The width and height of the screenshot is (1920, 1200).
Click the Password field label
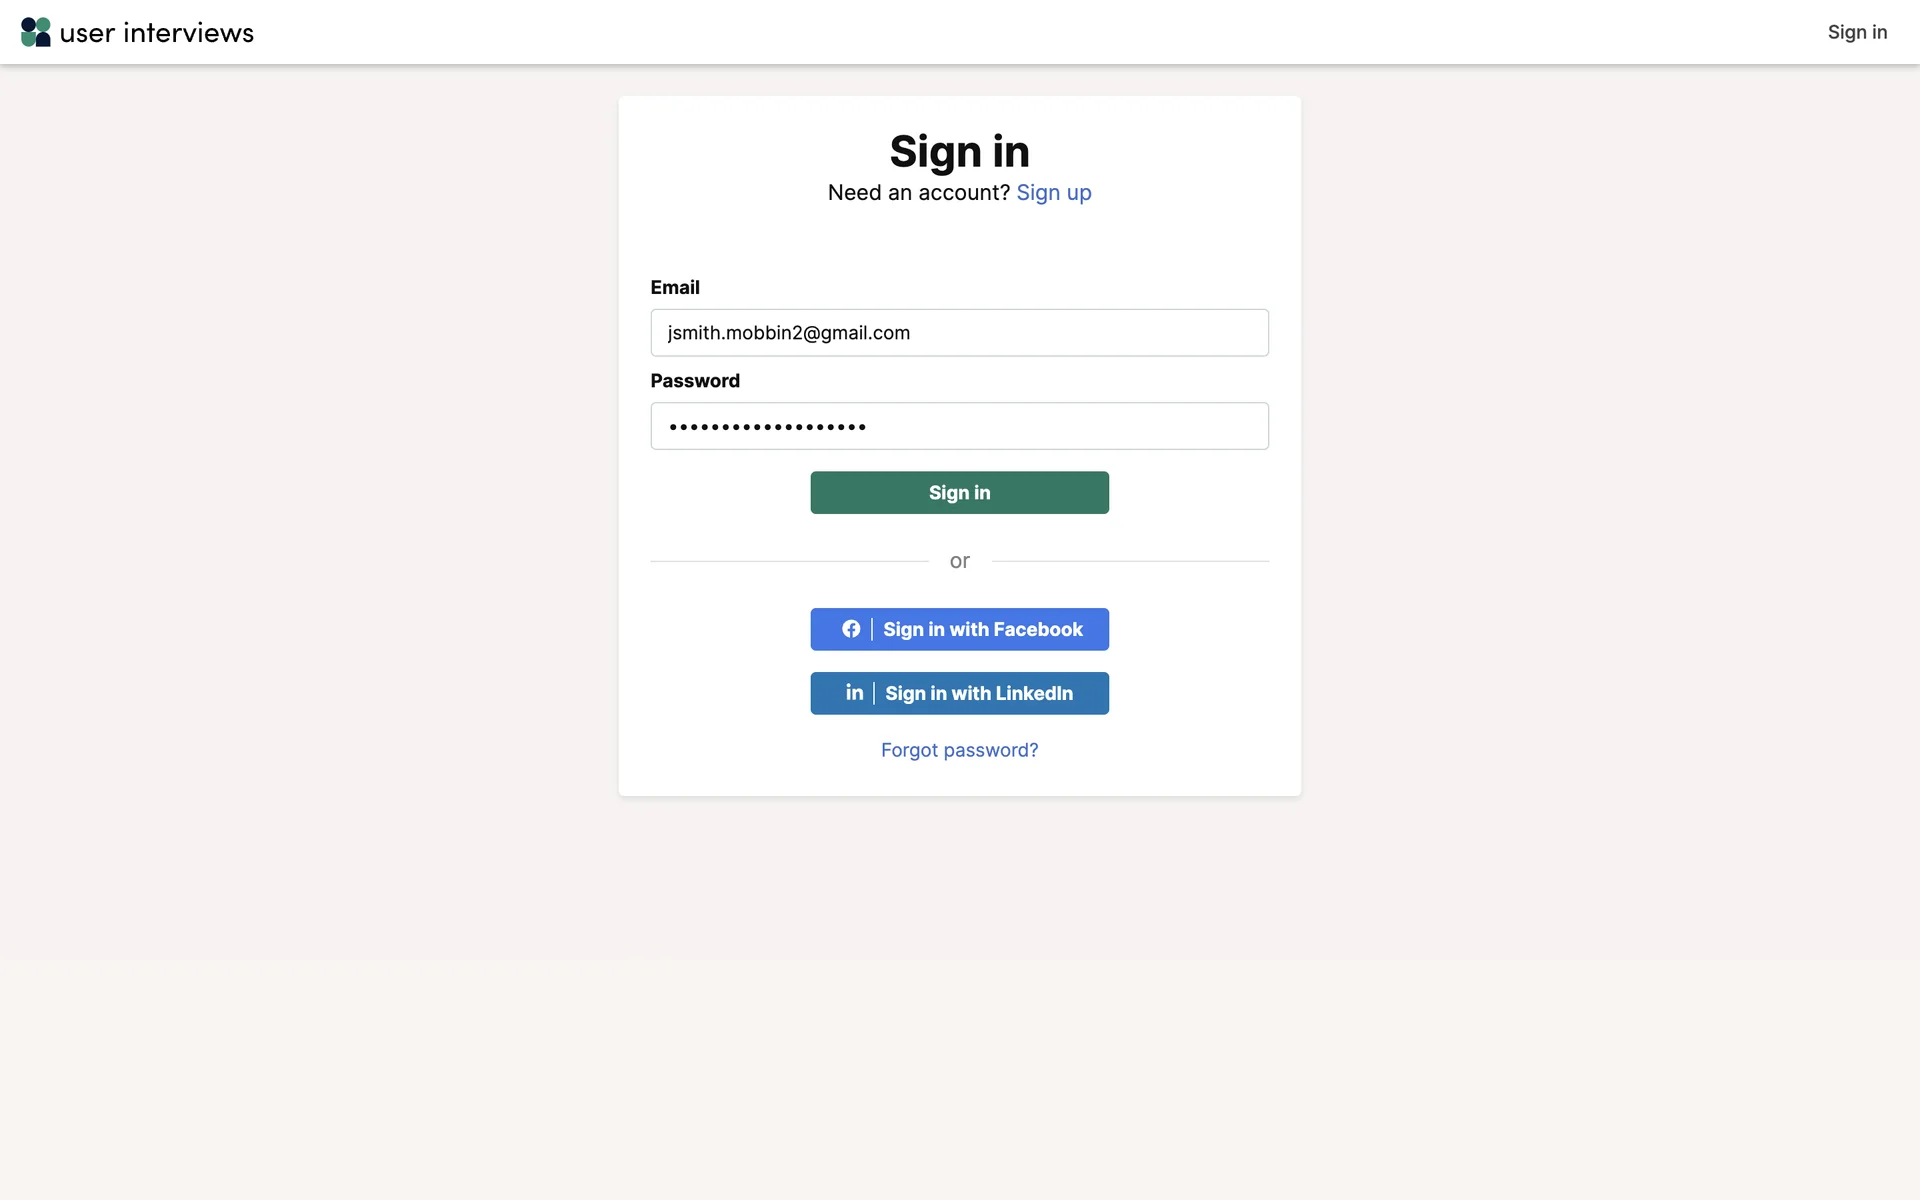(695, 381)
